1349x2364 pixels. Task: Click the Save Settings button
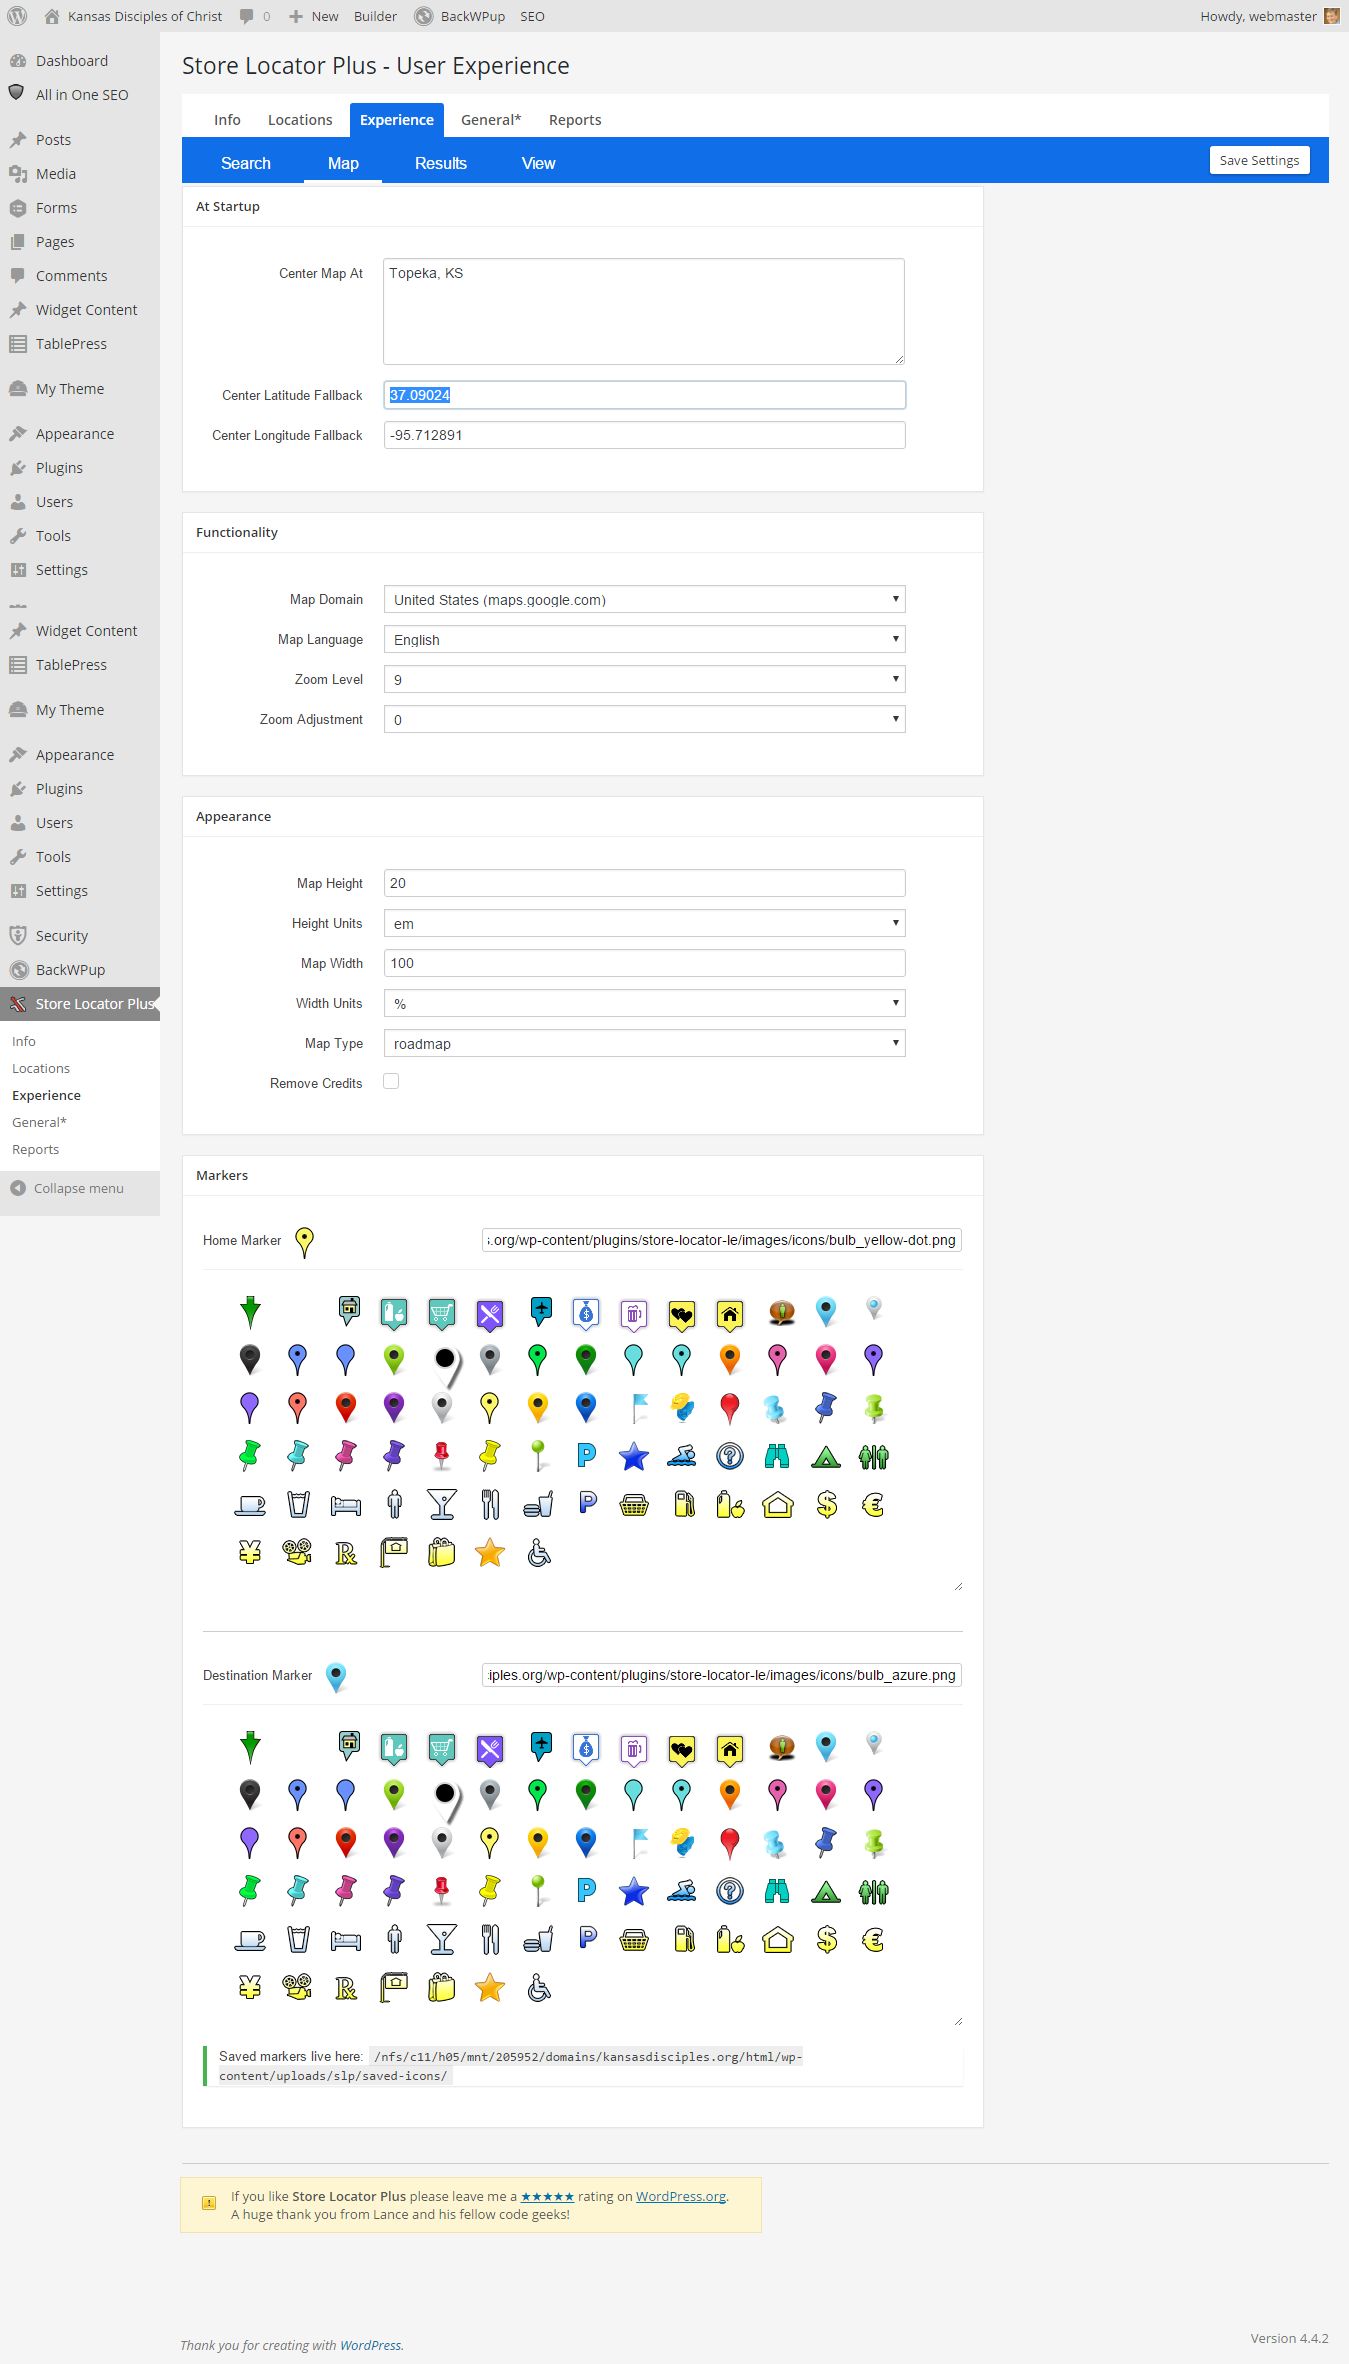1259,160
